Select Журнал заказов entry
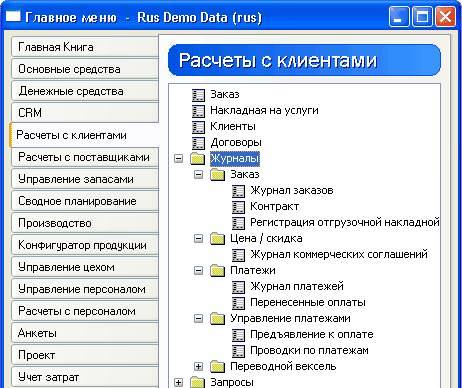This screenshot has width=462, height=388. pyautogui.click(x=292, y=190)
